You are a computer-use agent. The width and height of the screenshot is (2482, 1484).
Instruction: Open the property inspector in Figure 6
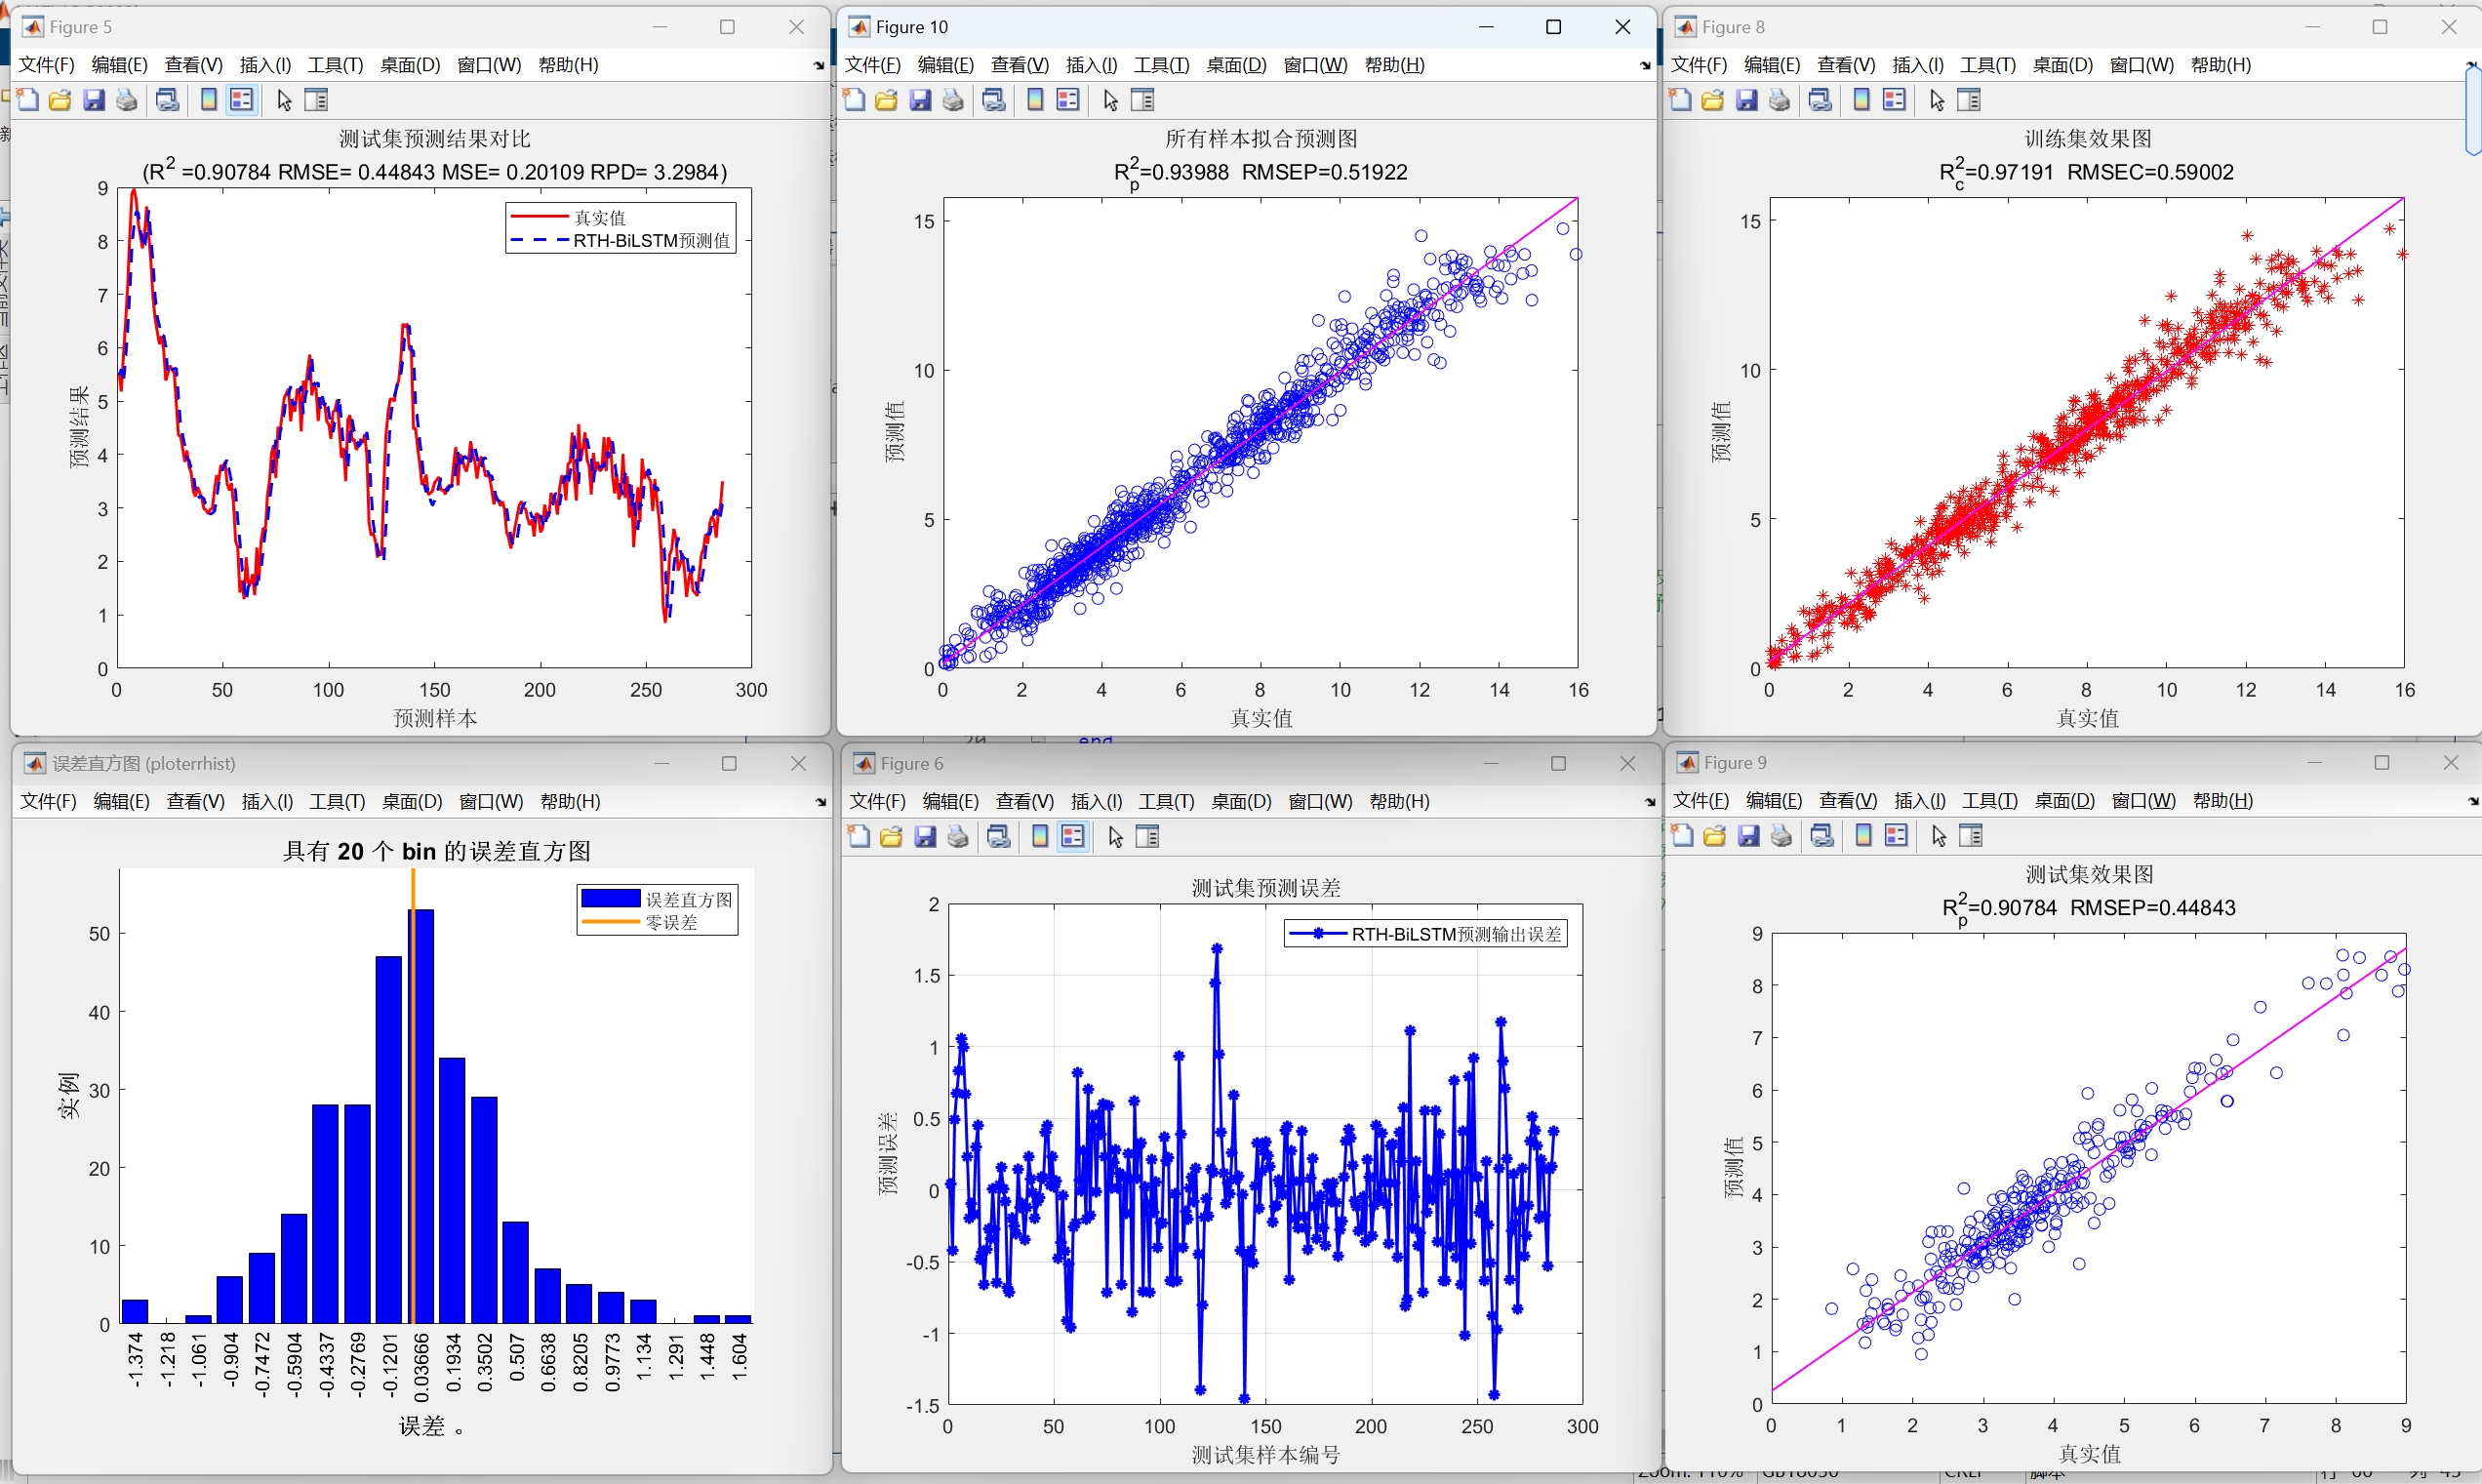point(1146,836)
